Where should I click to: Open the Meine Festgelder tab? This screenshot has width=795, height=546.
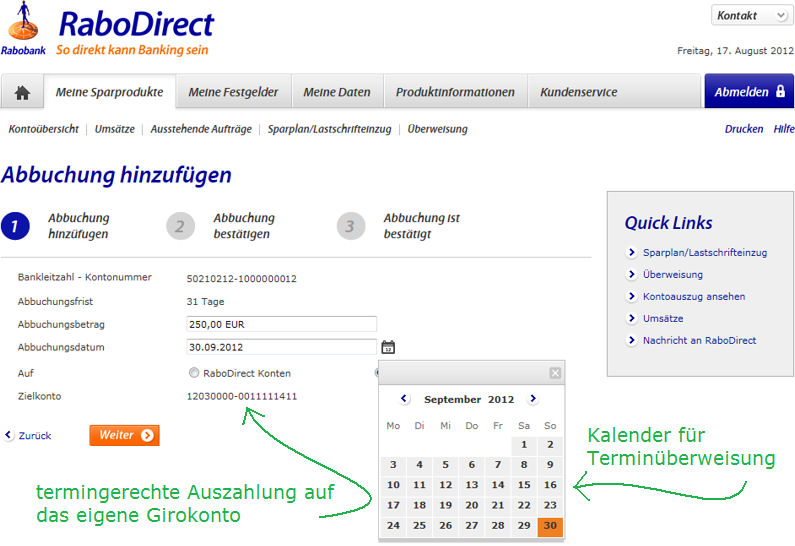[233, 92]
